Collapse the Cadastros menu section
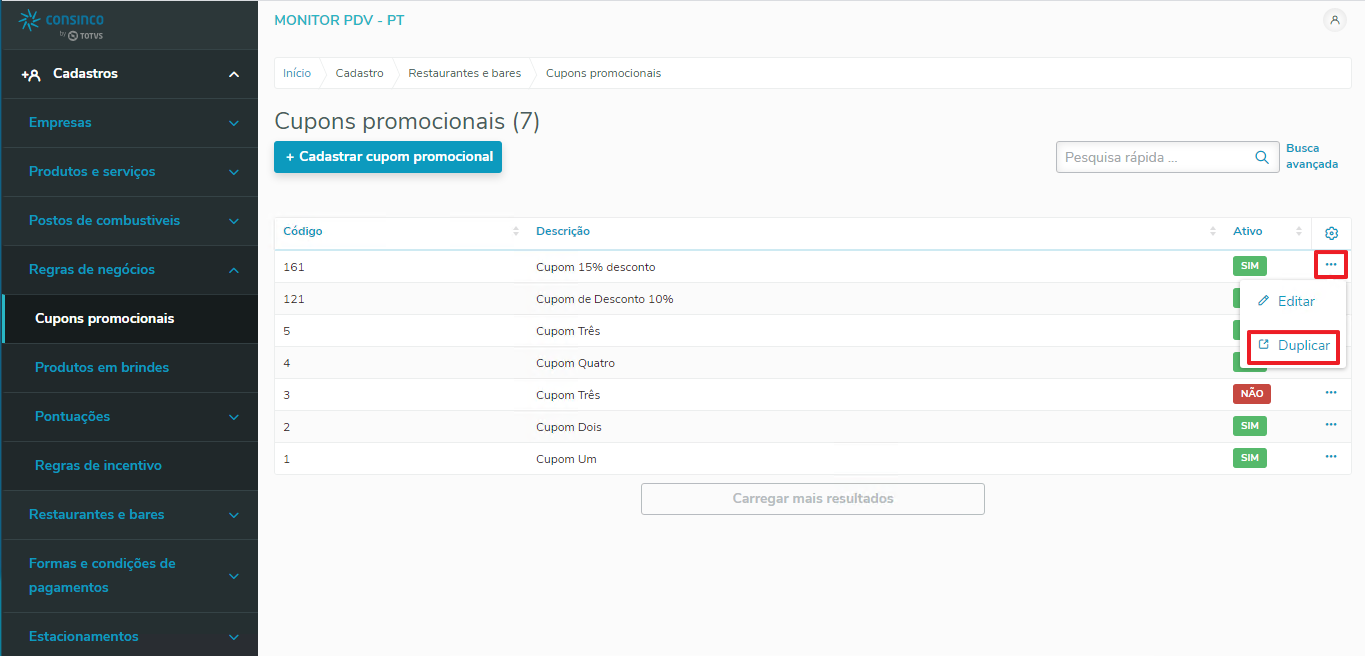 [233, 74]
